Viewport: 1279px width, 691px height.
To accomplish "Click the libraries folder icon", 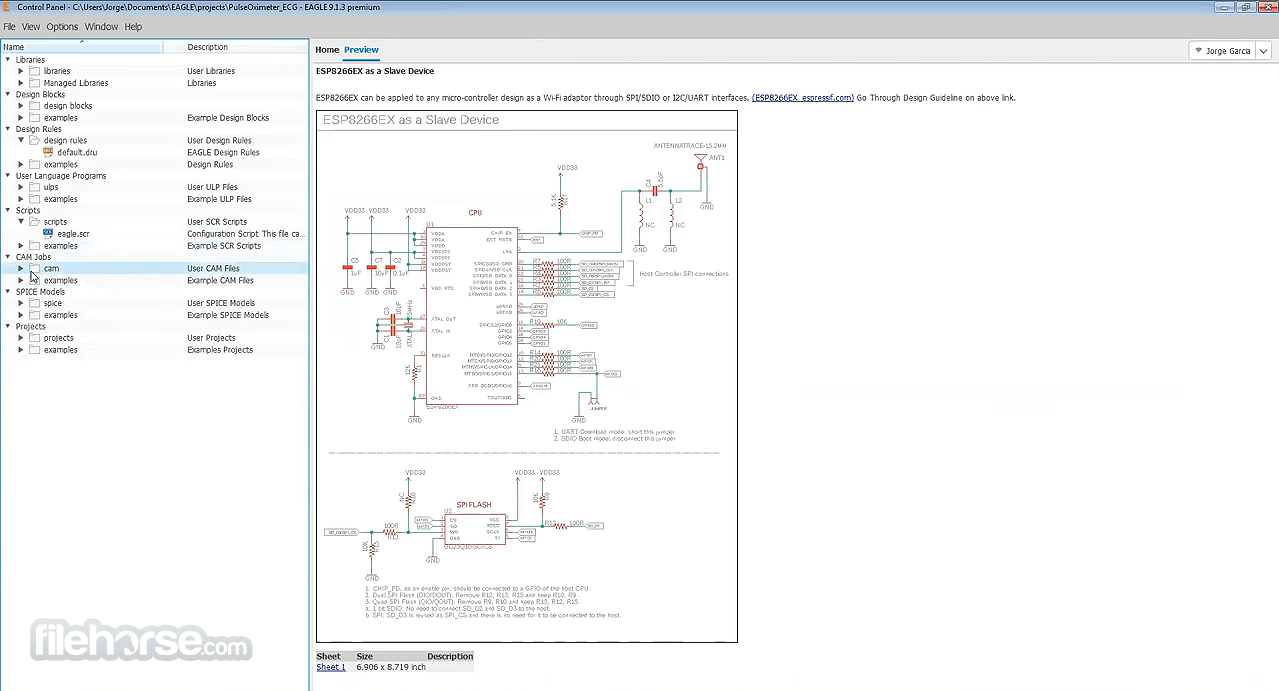I will pyautogui.click(x=35, y=71).
